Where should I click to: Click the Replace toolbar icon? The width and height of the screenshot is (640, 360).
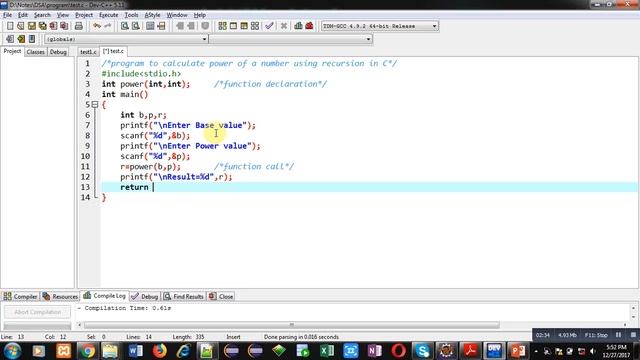click(x=136, y=26)
